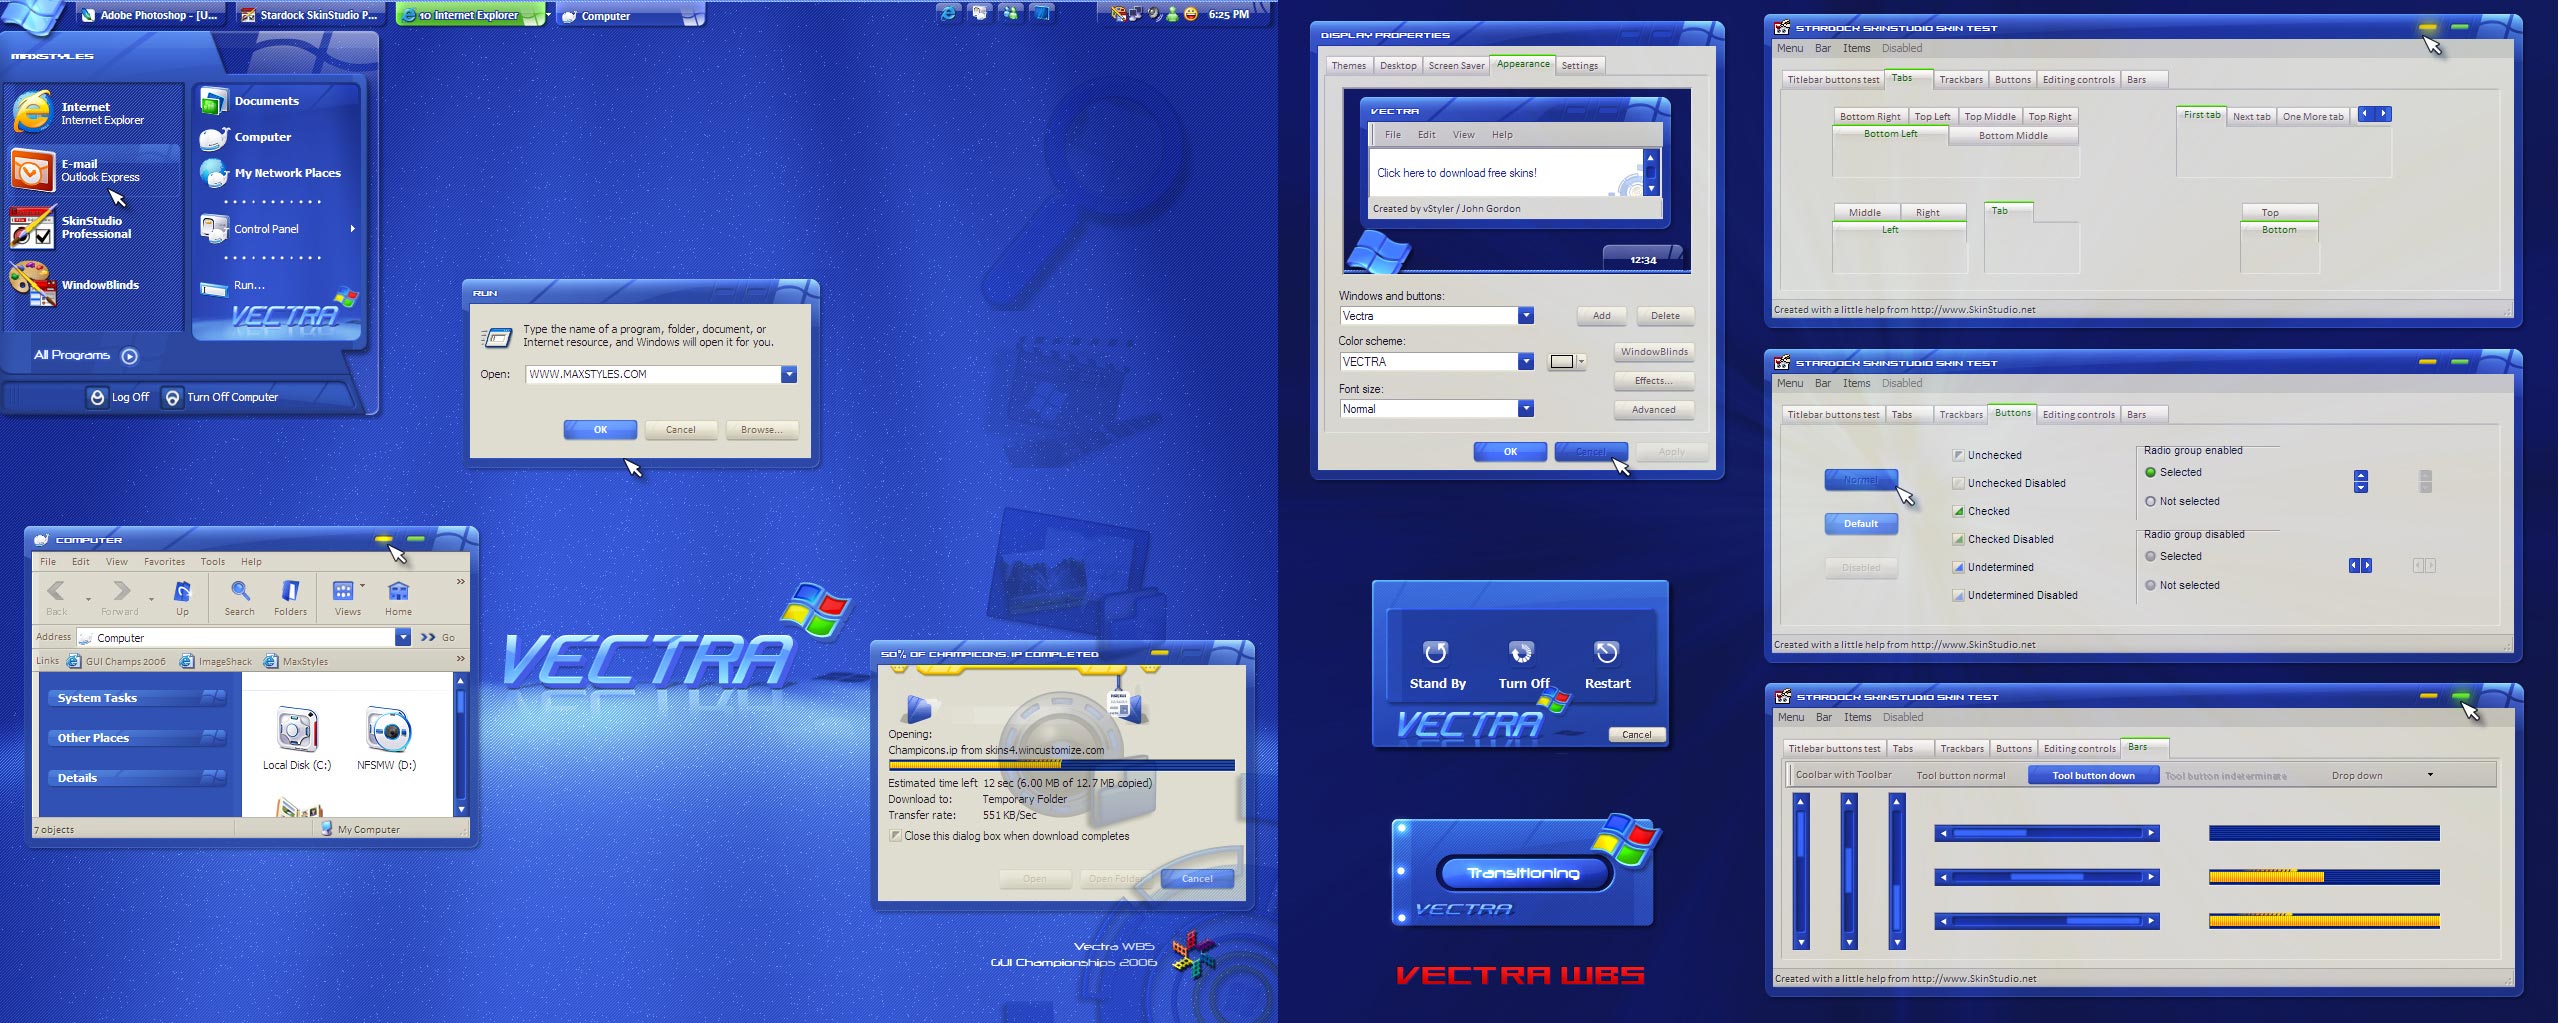Viewport: 2560px width, 1023px height.
Task: Click the Restart power icon
Action: [1606, 652]
